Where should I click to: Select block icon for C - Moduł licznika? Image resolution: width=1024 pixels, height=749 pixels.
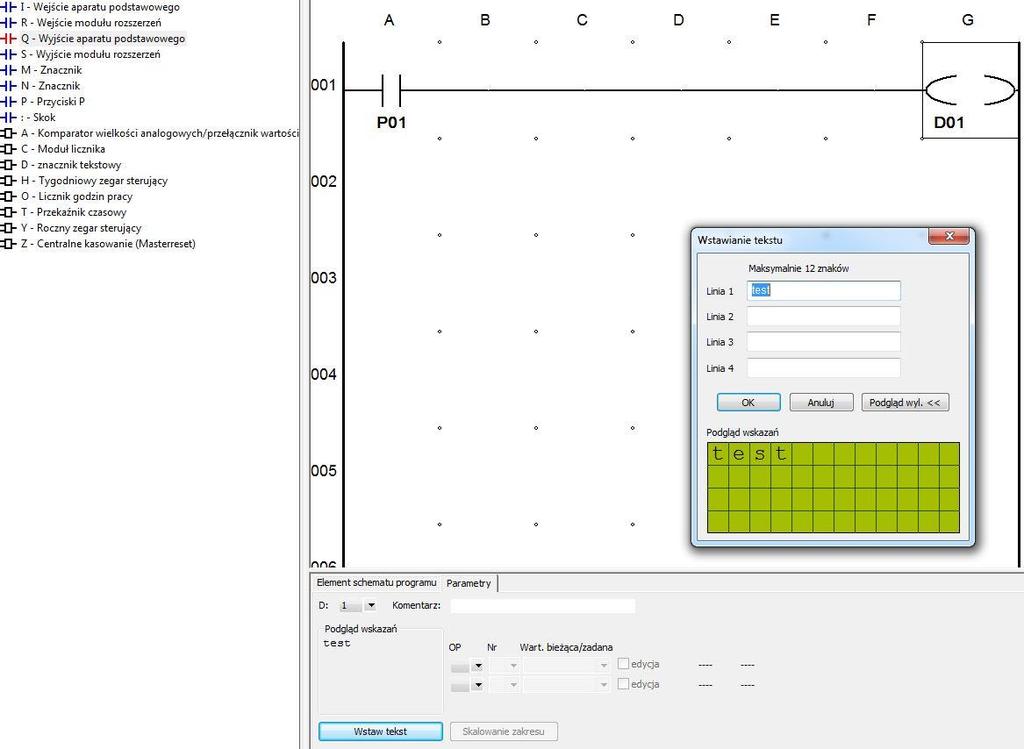8,149
